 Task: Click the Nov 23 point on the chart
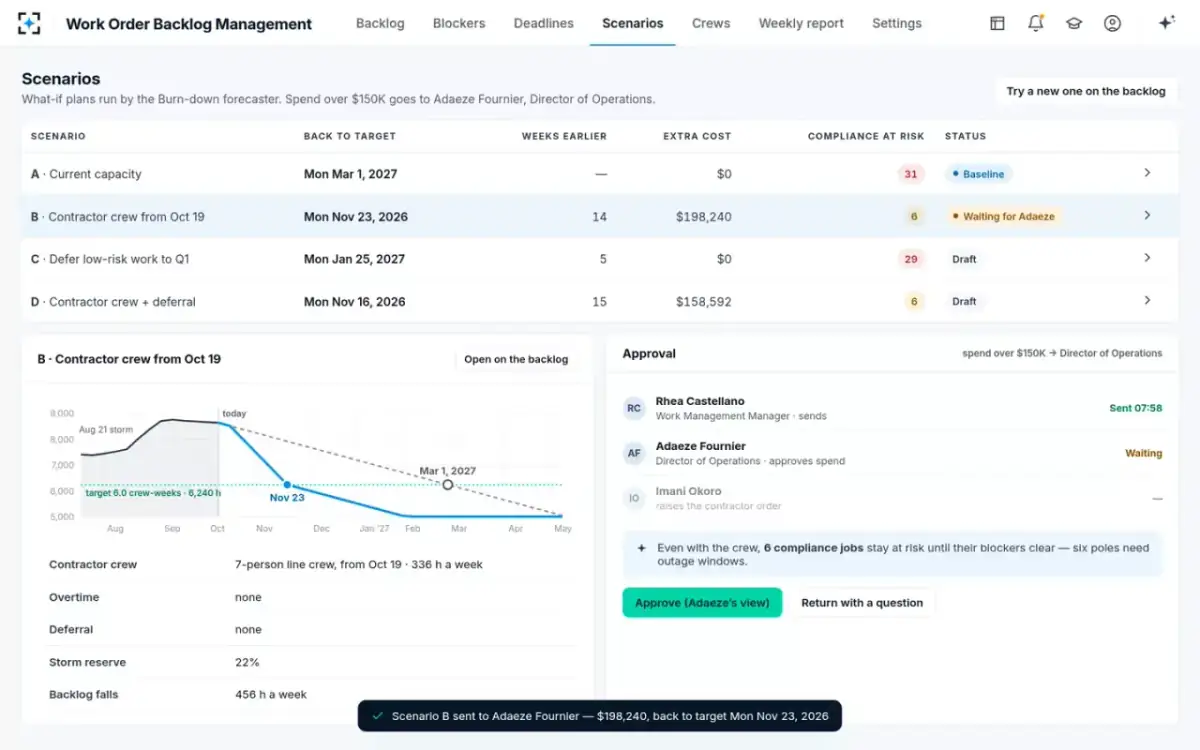[x=287, y=484]
